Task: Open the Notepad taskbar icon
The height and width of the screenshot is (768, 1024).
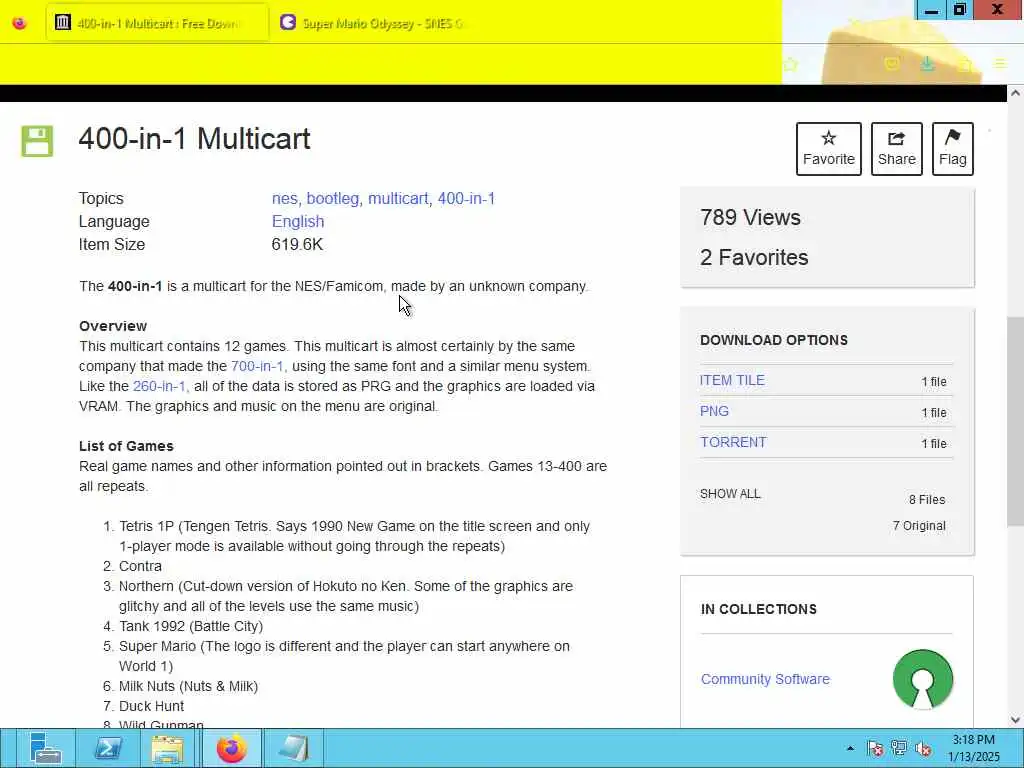Action: 293,748
